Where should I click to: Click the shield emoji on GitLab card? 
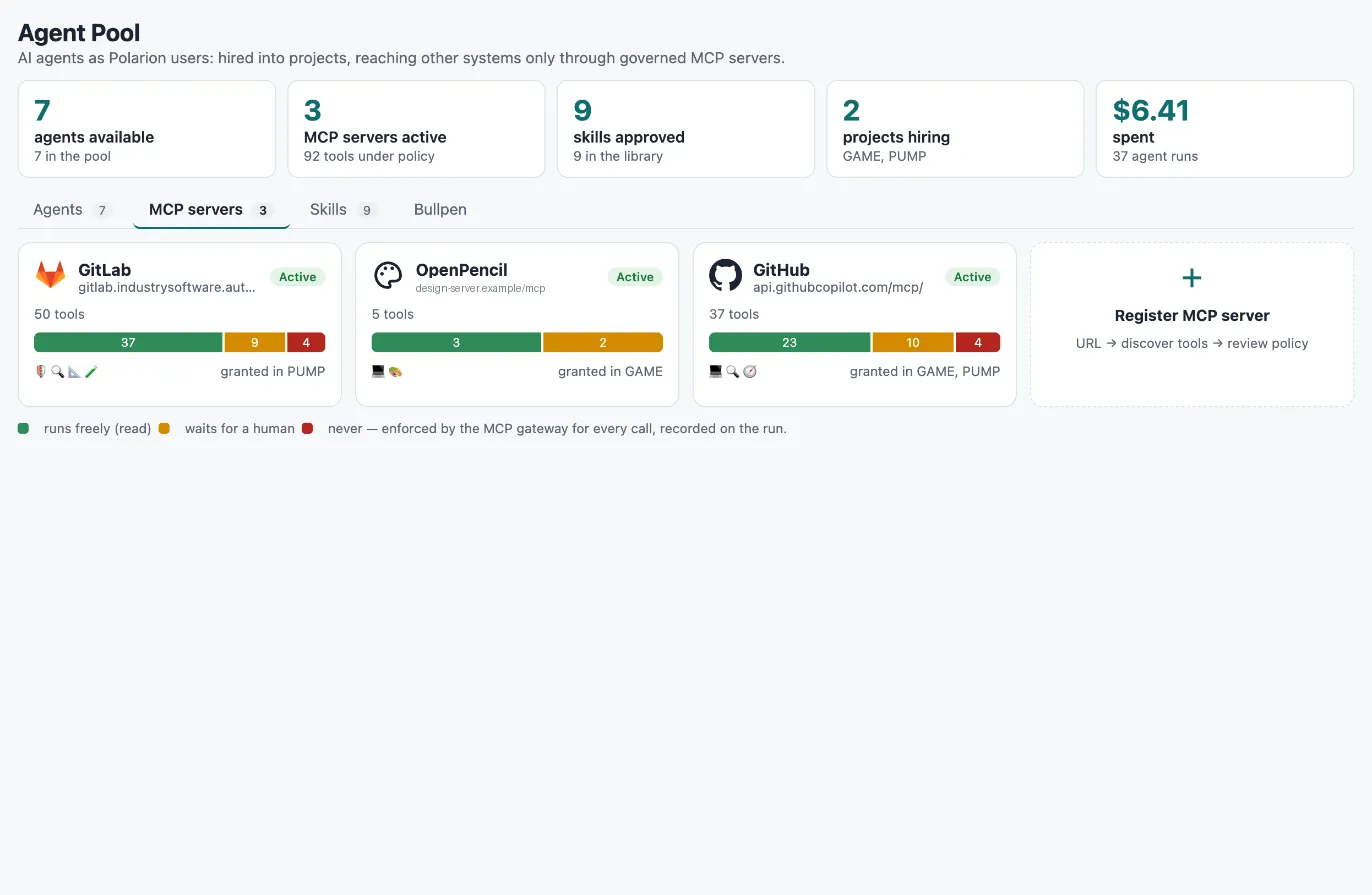(x=41, y=371)
